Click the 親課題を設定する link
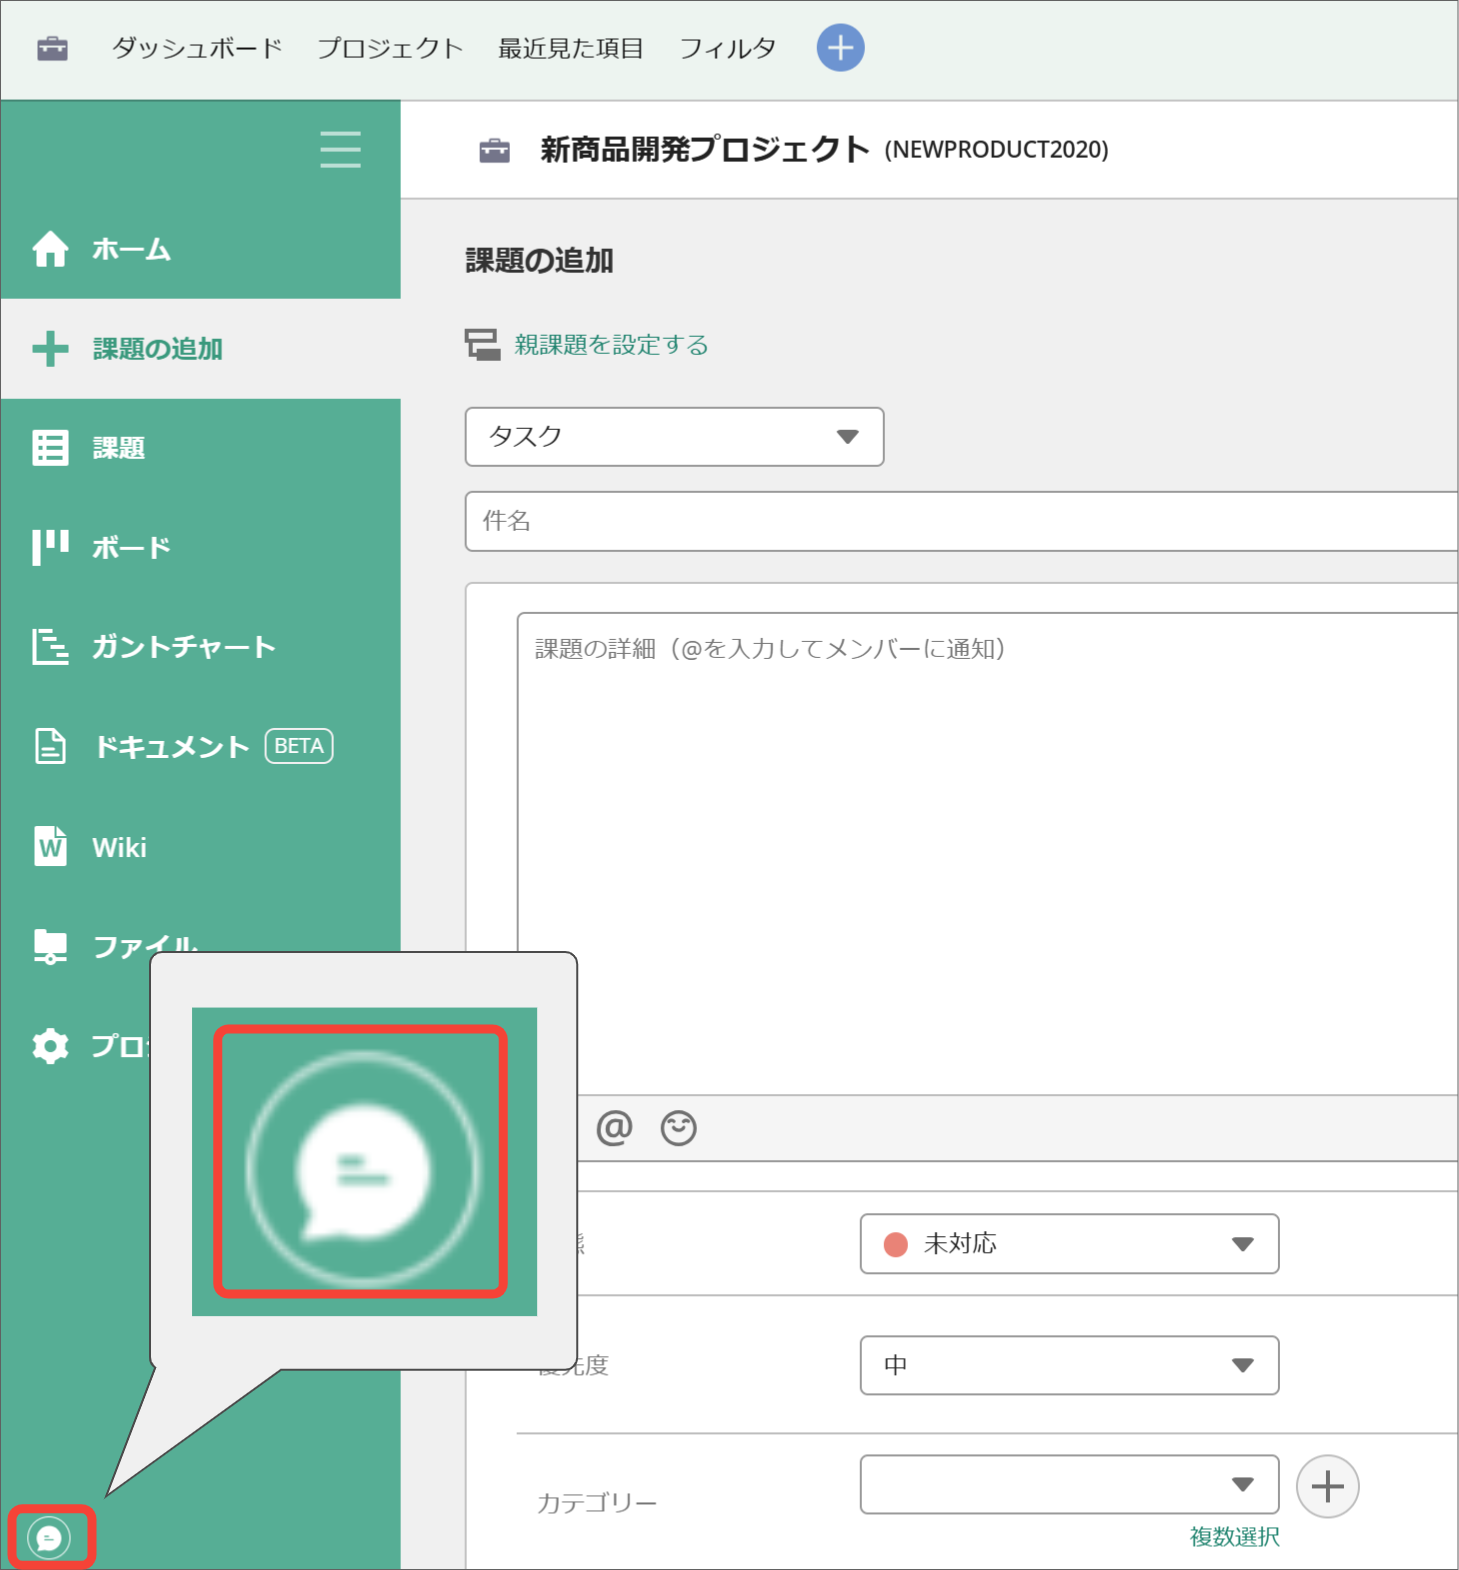This screenshot has width=1459, height=1570. 611,345
